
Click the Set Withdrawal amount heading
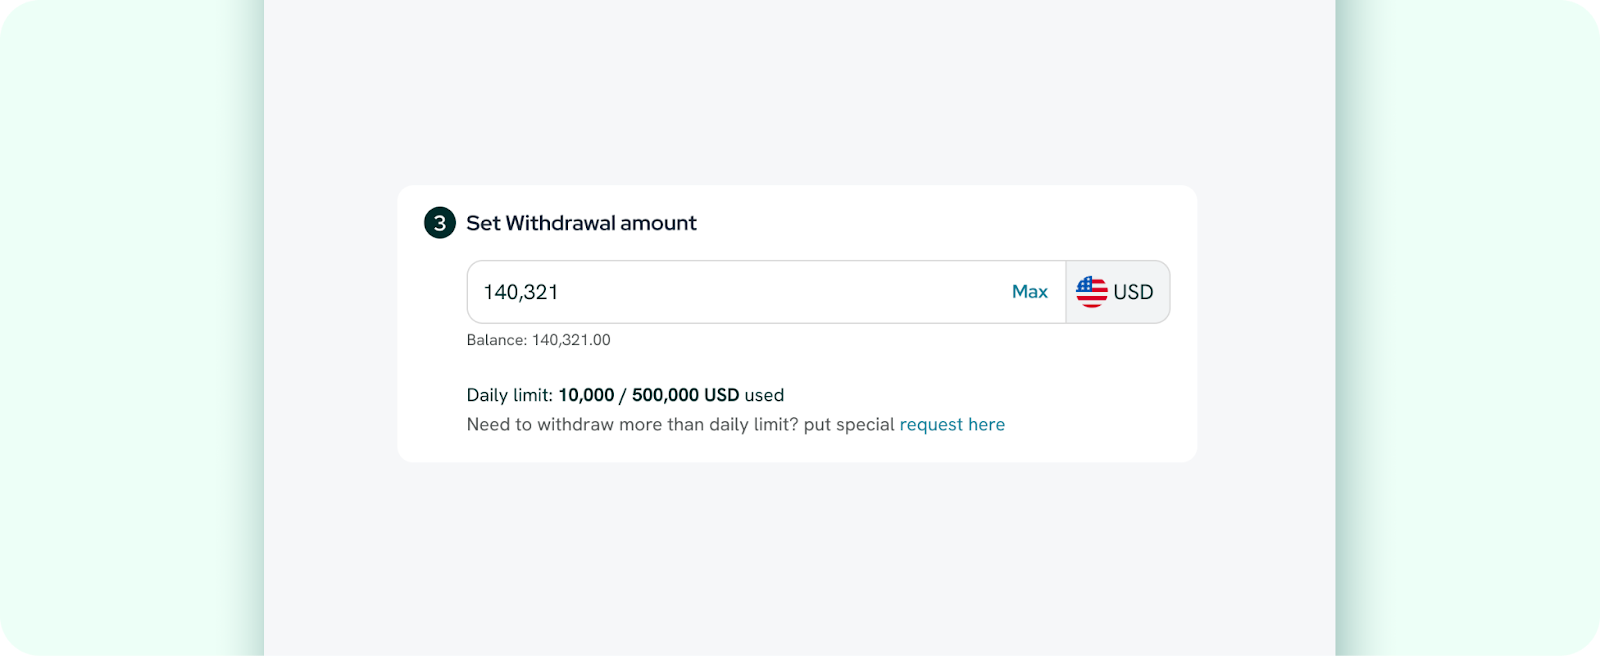point(581,223)
